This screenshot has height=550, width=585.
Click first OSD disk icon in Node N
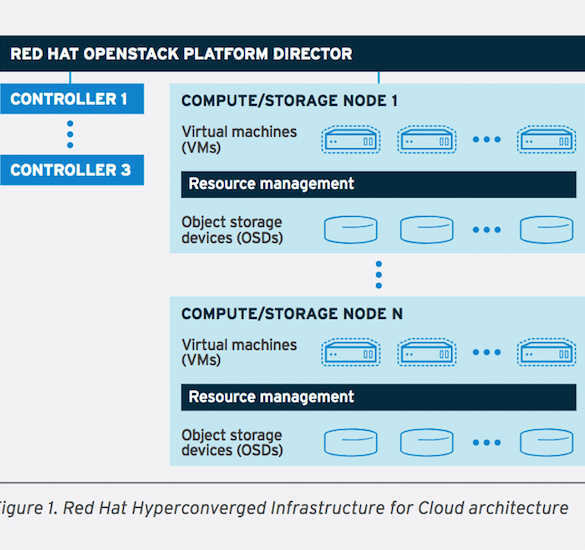[x=351, y=443]
